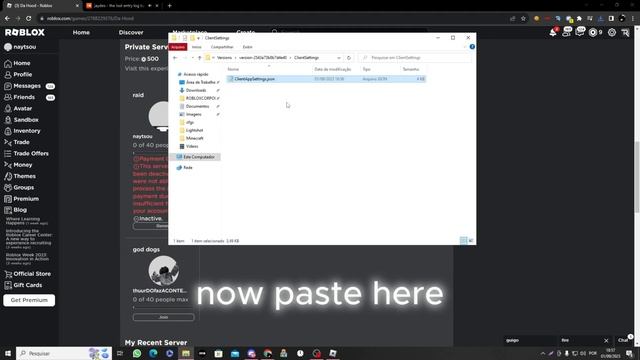Open the Arquivo tab in File Explorer

point(178,47)
